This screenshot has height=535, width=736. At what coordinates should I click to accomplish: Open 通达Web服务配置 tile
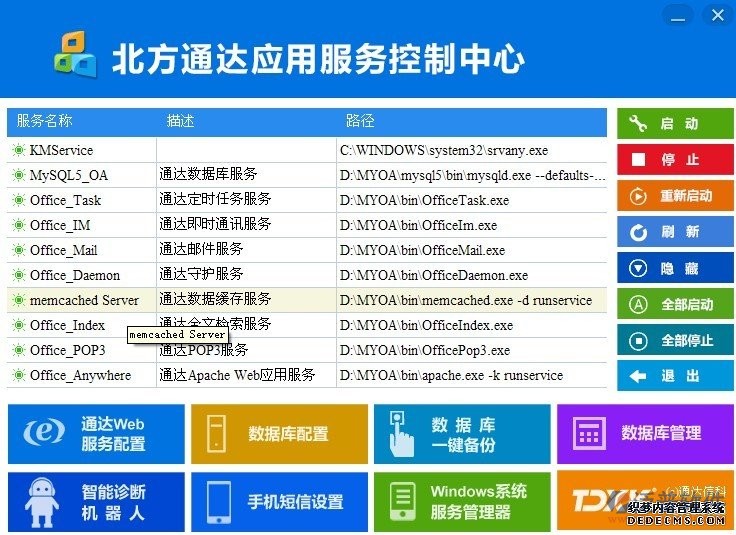pyautogui.click(x=96, y=434)
